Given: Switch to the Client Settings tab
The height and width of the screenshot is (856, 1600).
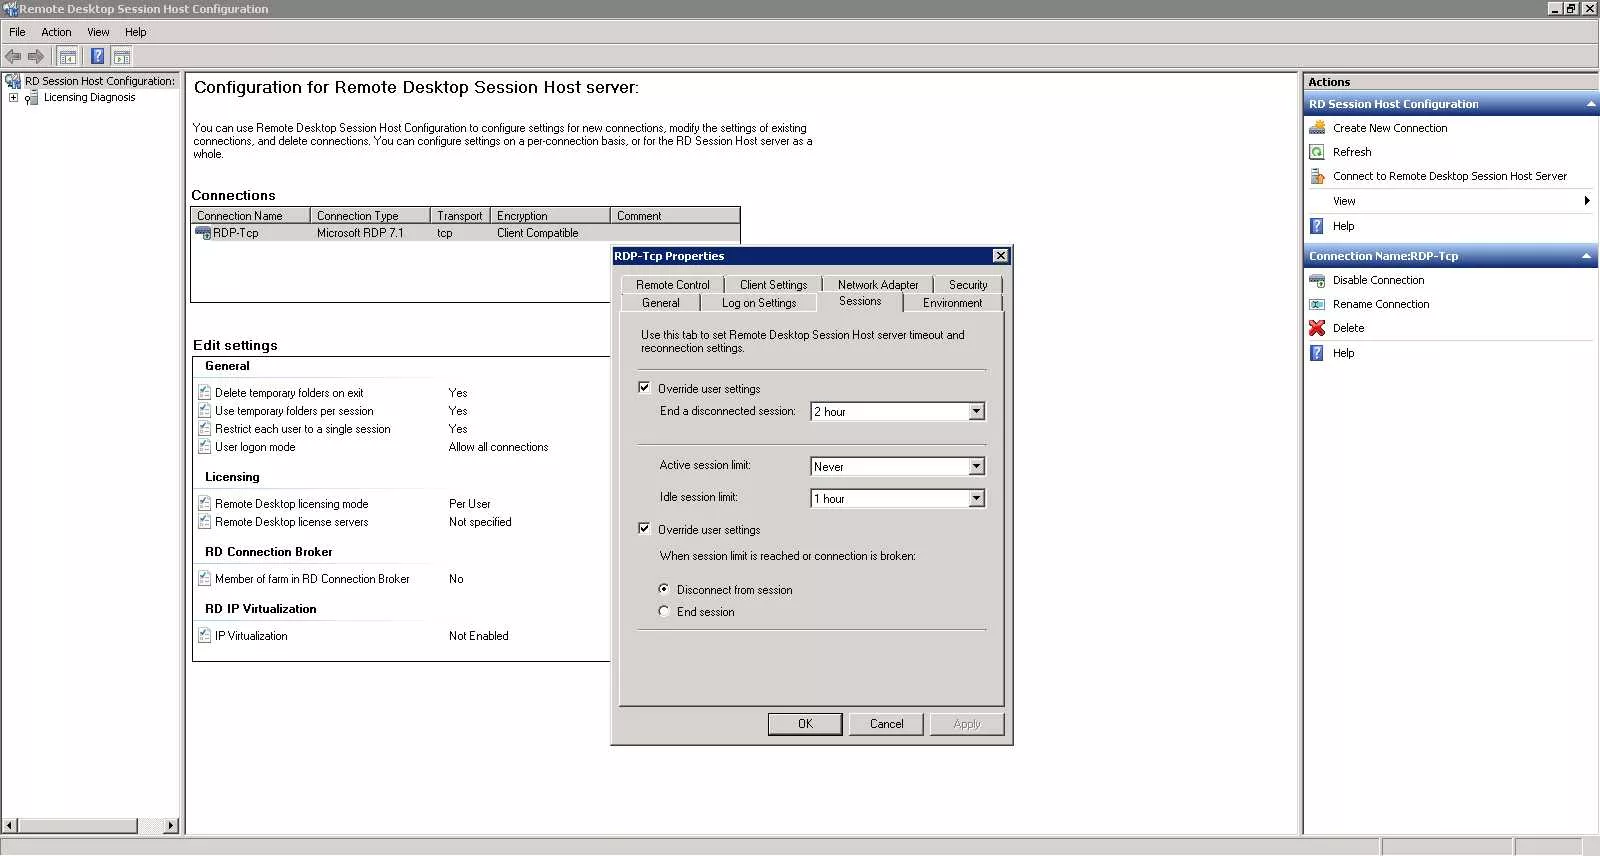Looking at the screenshot, I should click(x=773, y=285).
